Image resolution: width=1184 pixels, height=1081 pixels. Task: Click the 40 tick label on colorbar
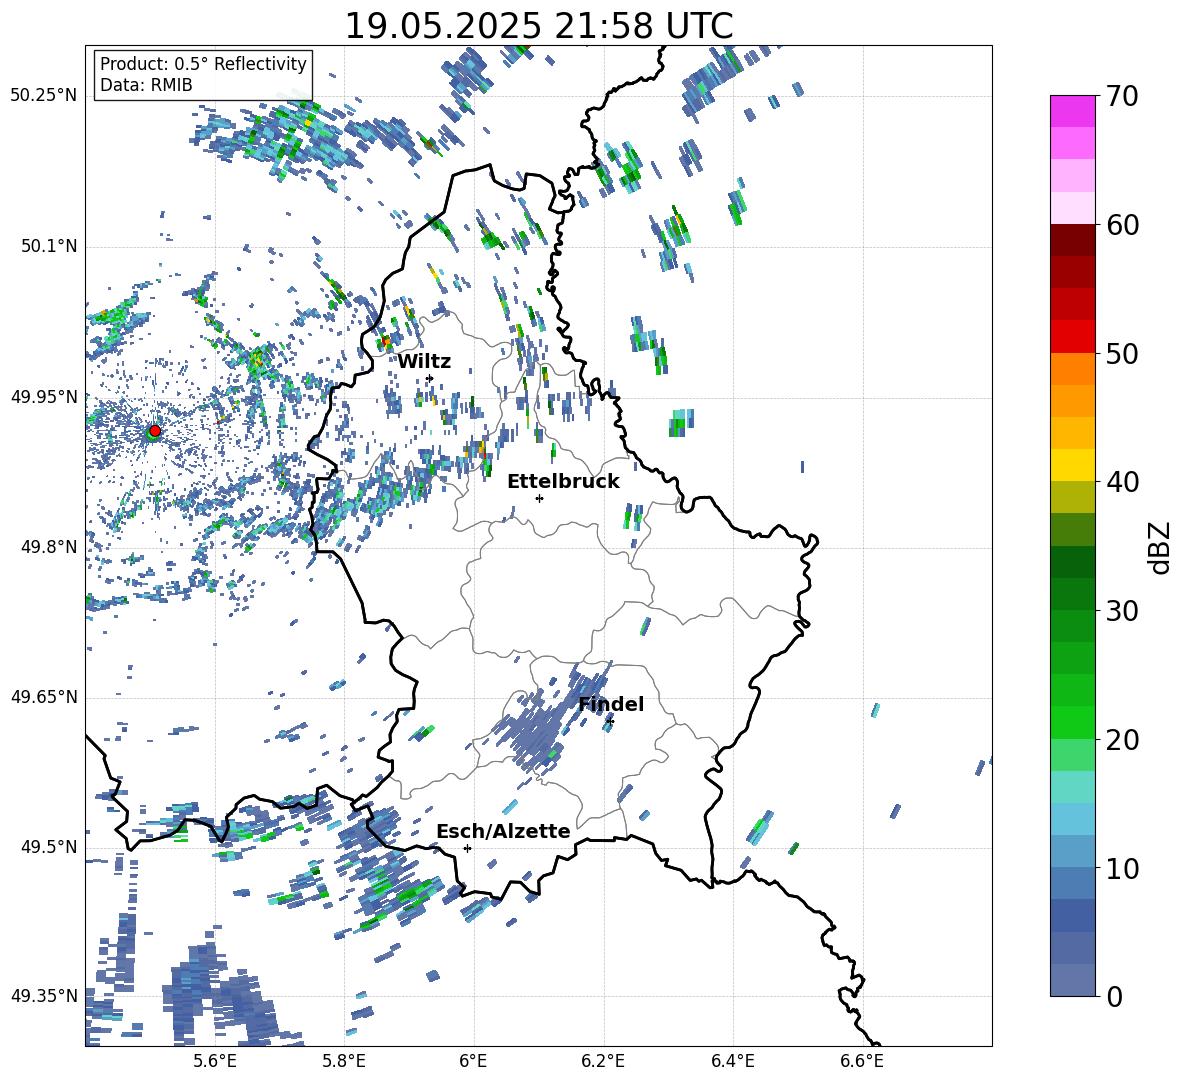click(x=1121, y=482)
